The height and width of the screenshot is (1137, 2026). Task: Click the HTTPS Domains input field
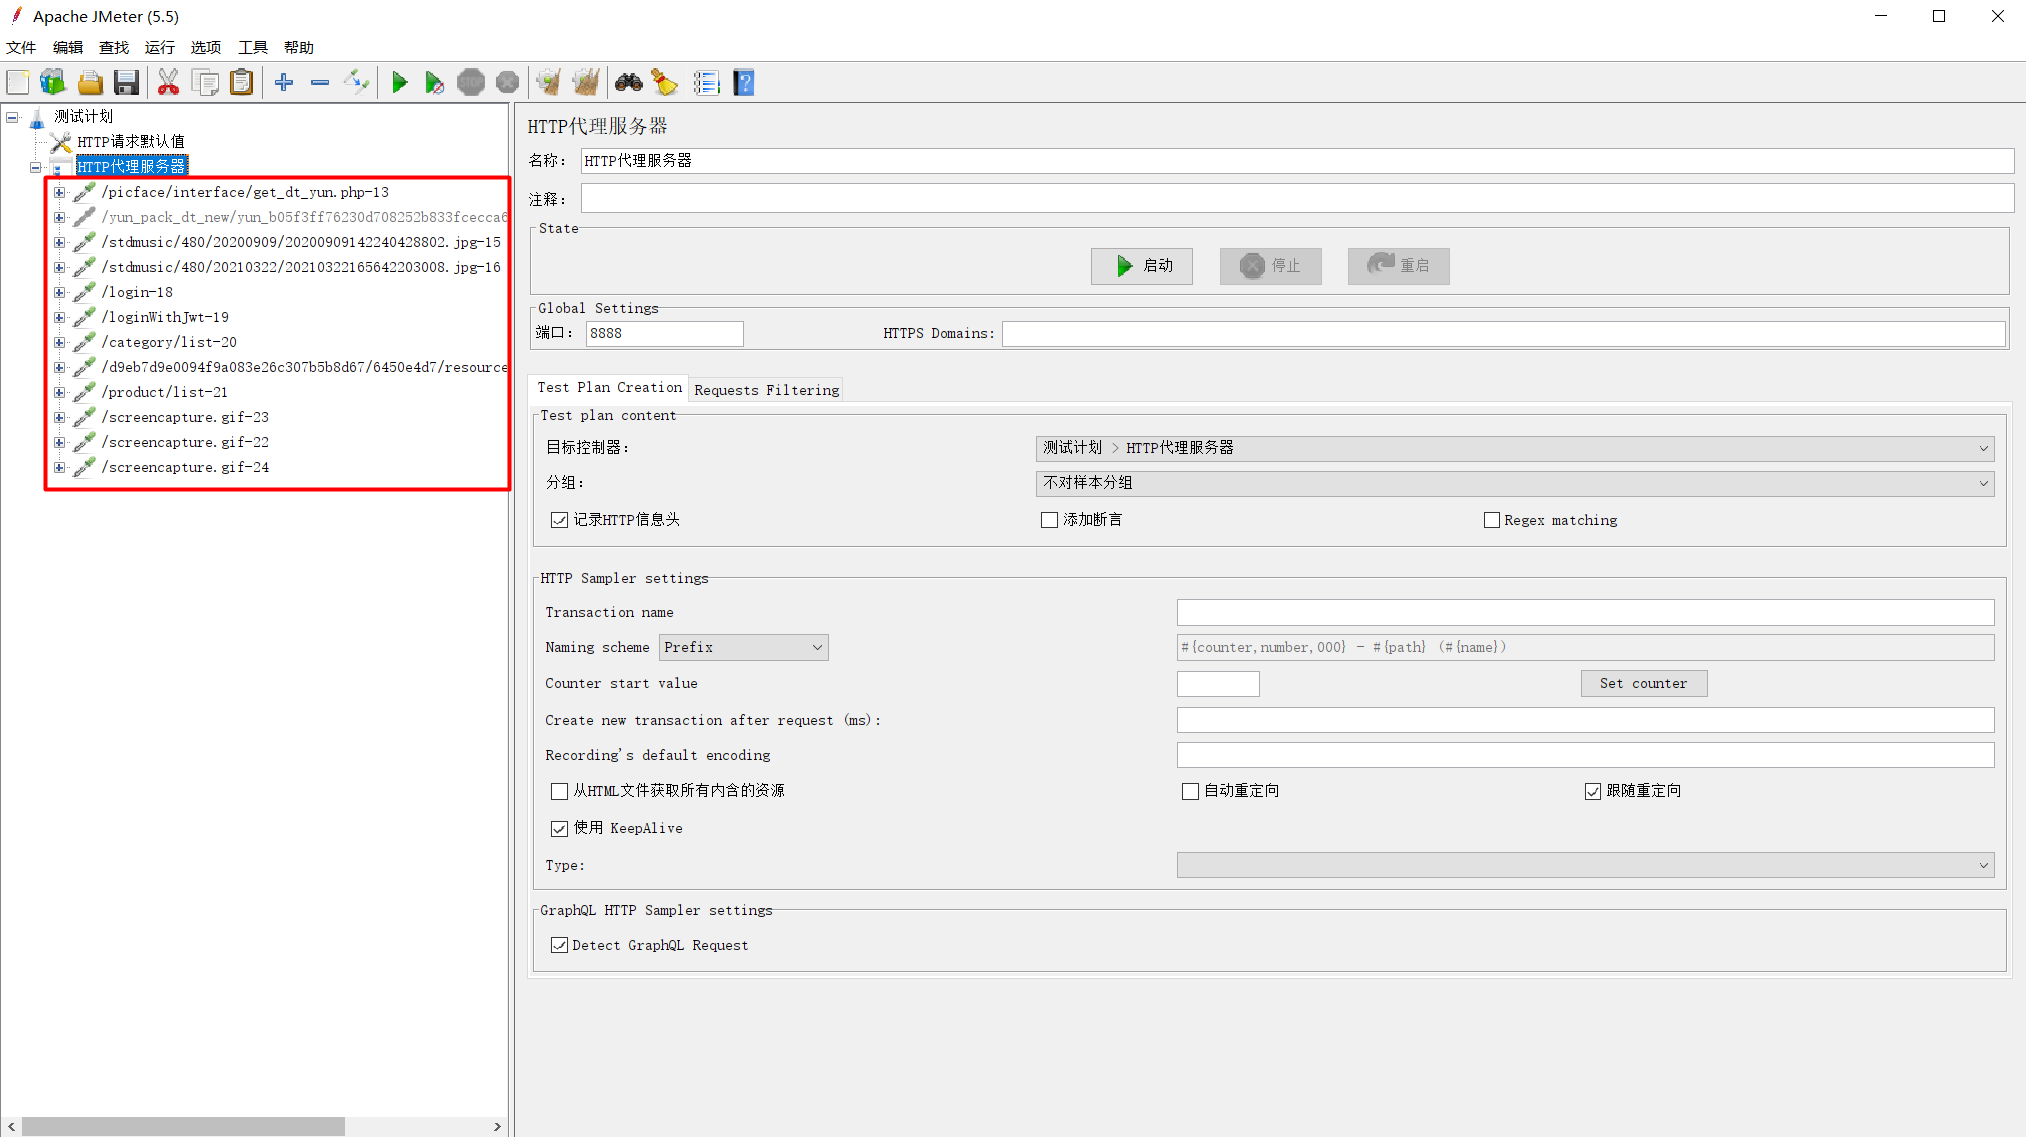coord(1503,334)
